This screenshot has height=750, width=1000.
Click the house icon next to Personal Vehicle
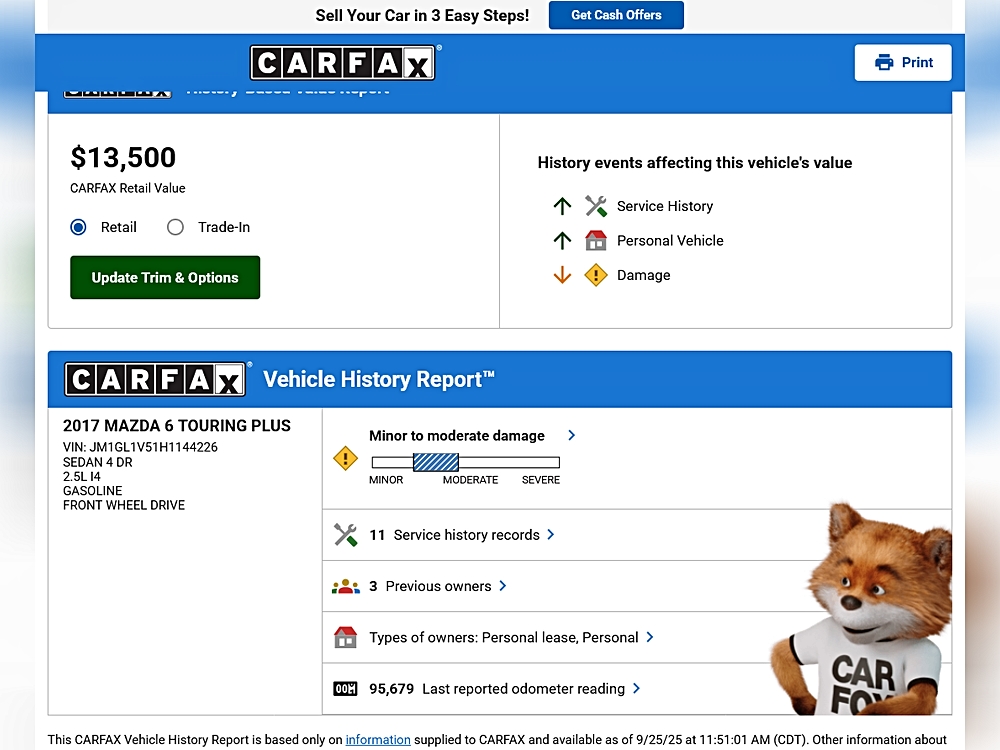coord(596,241)
